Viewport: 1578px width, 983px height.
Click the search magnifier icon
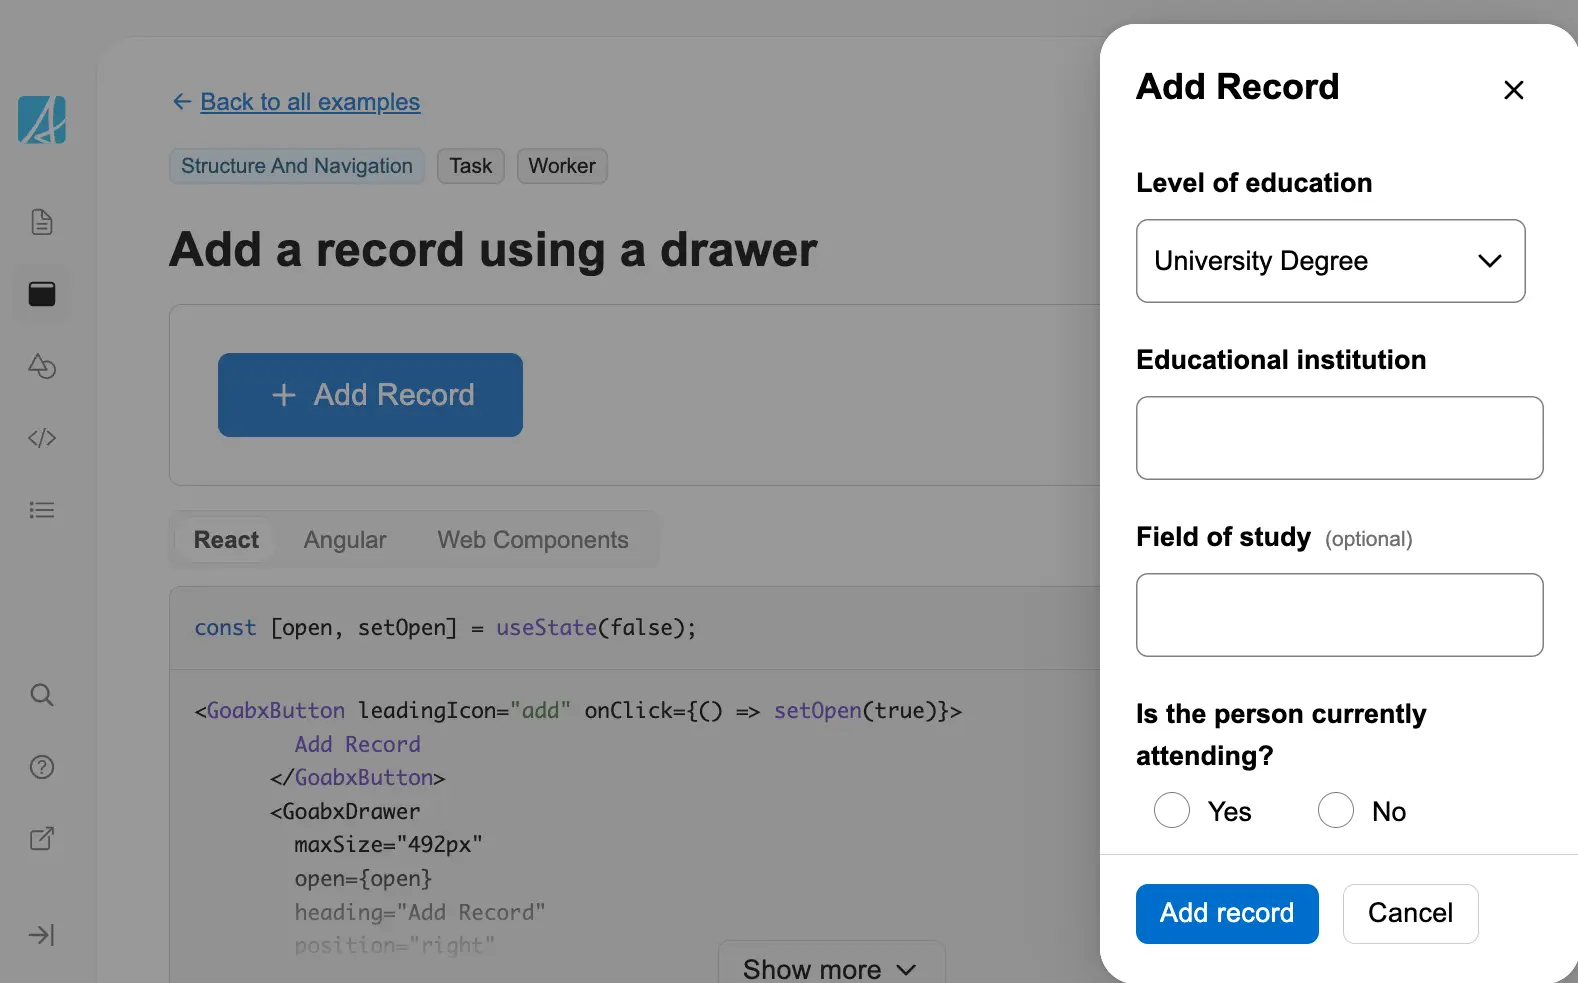click(x=42, y=695)
